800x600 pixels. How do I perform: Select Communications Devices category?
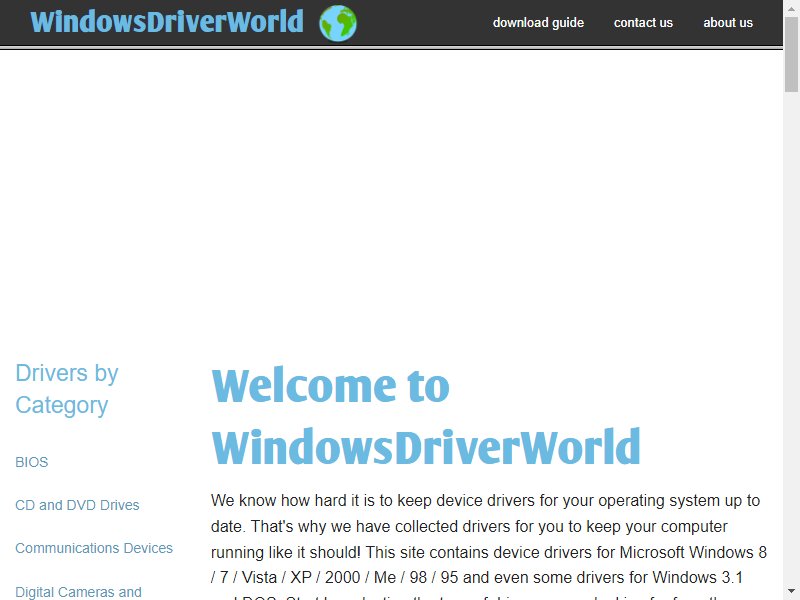click(x=94, y=548)
